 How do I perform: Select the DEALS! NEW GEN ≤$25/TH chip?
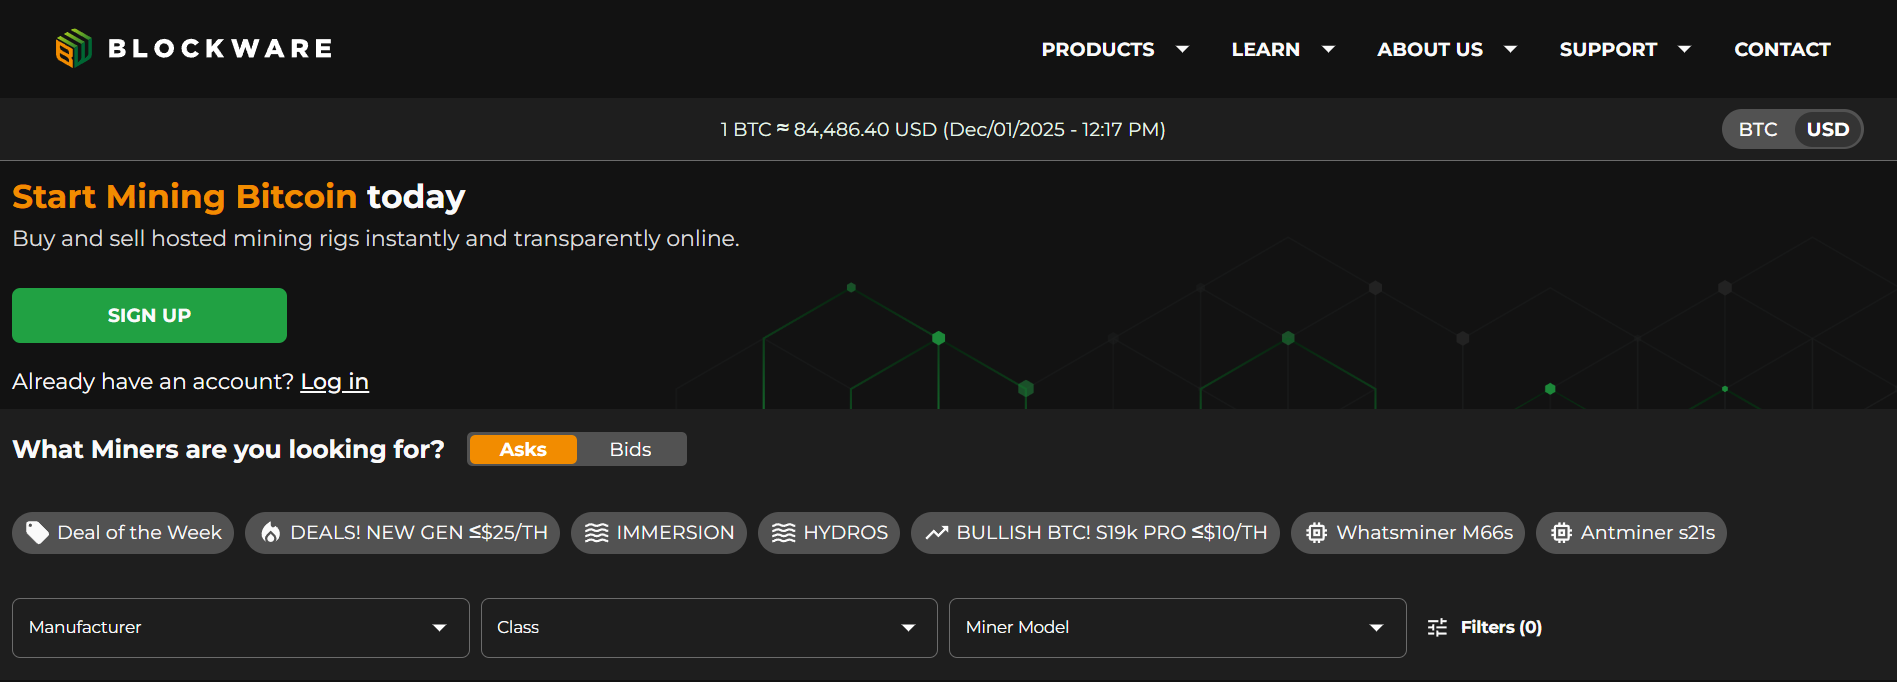point(402,533)
